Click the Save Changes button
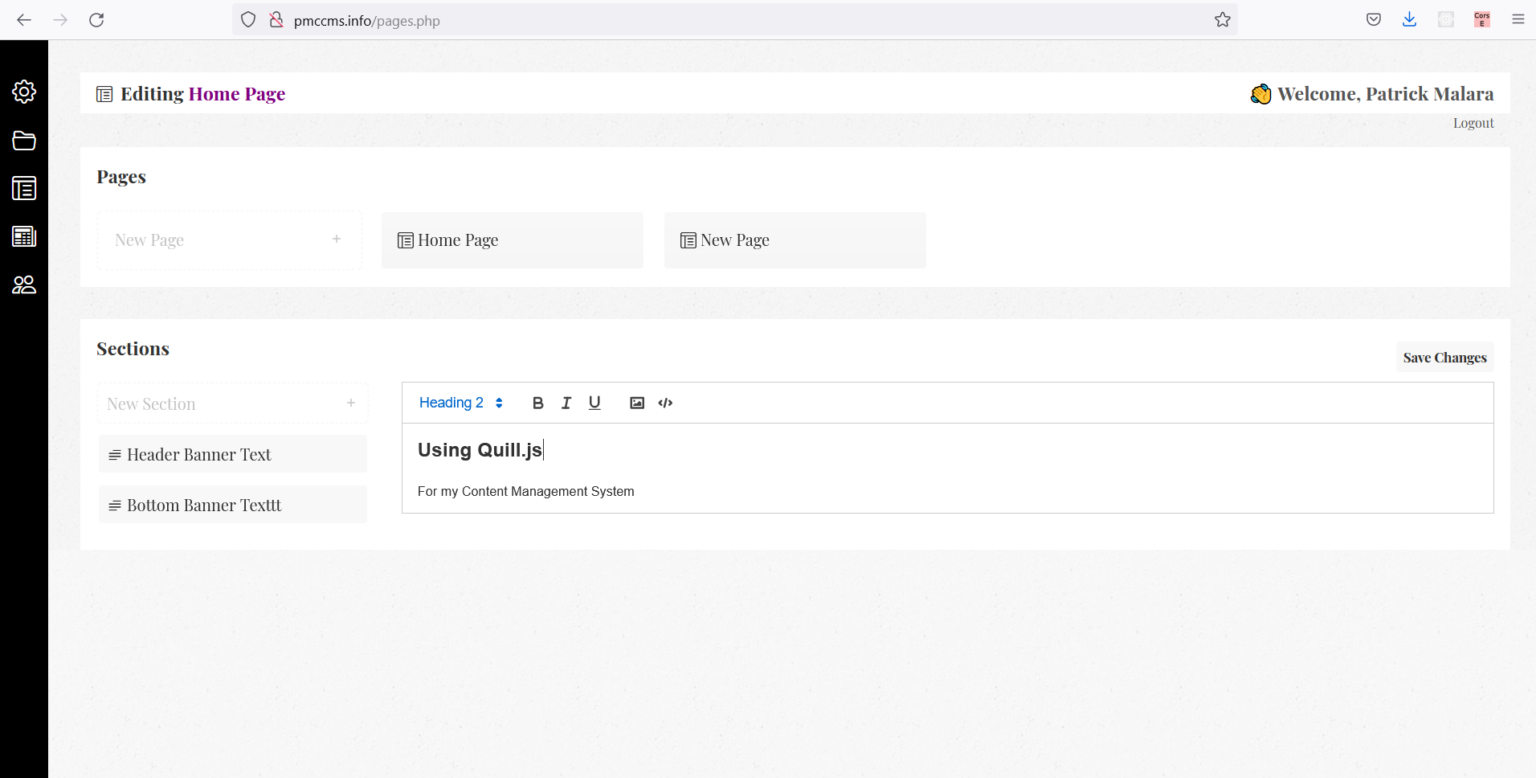Image resolution: width=1536 pixels, height=778 pixels. click(1444, 357)
